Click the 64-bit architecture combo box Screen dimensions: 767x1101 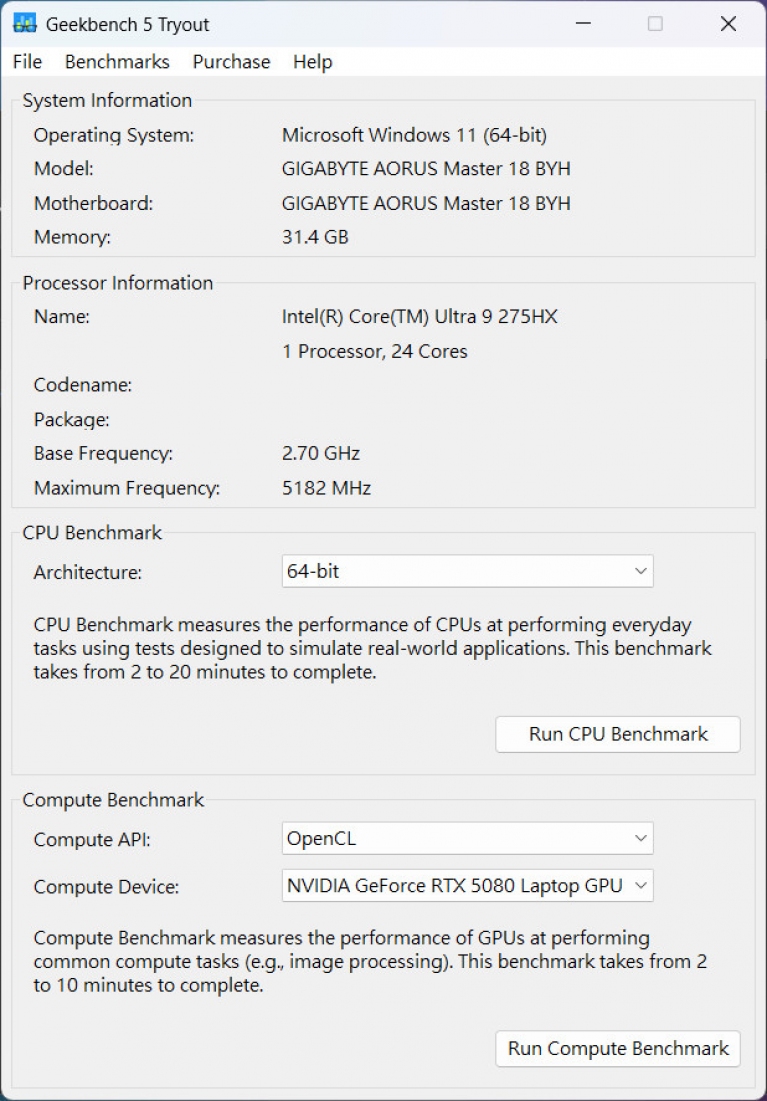[467, 572]
